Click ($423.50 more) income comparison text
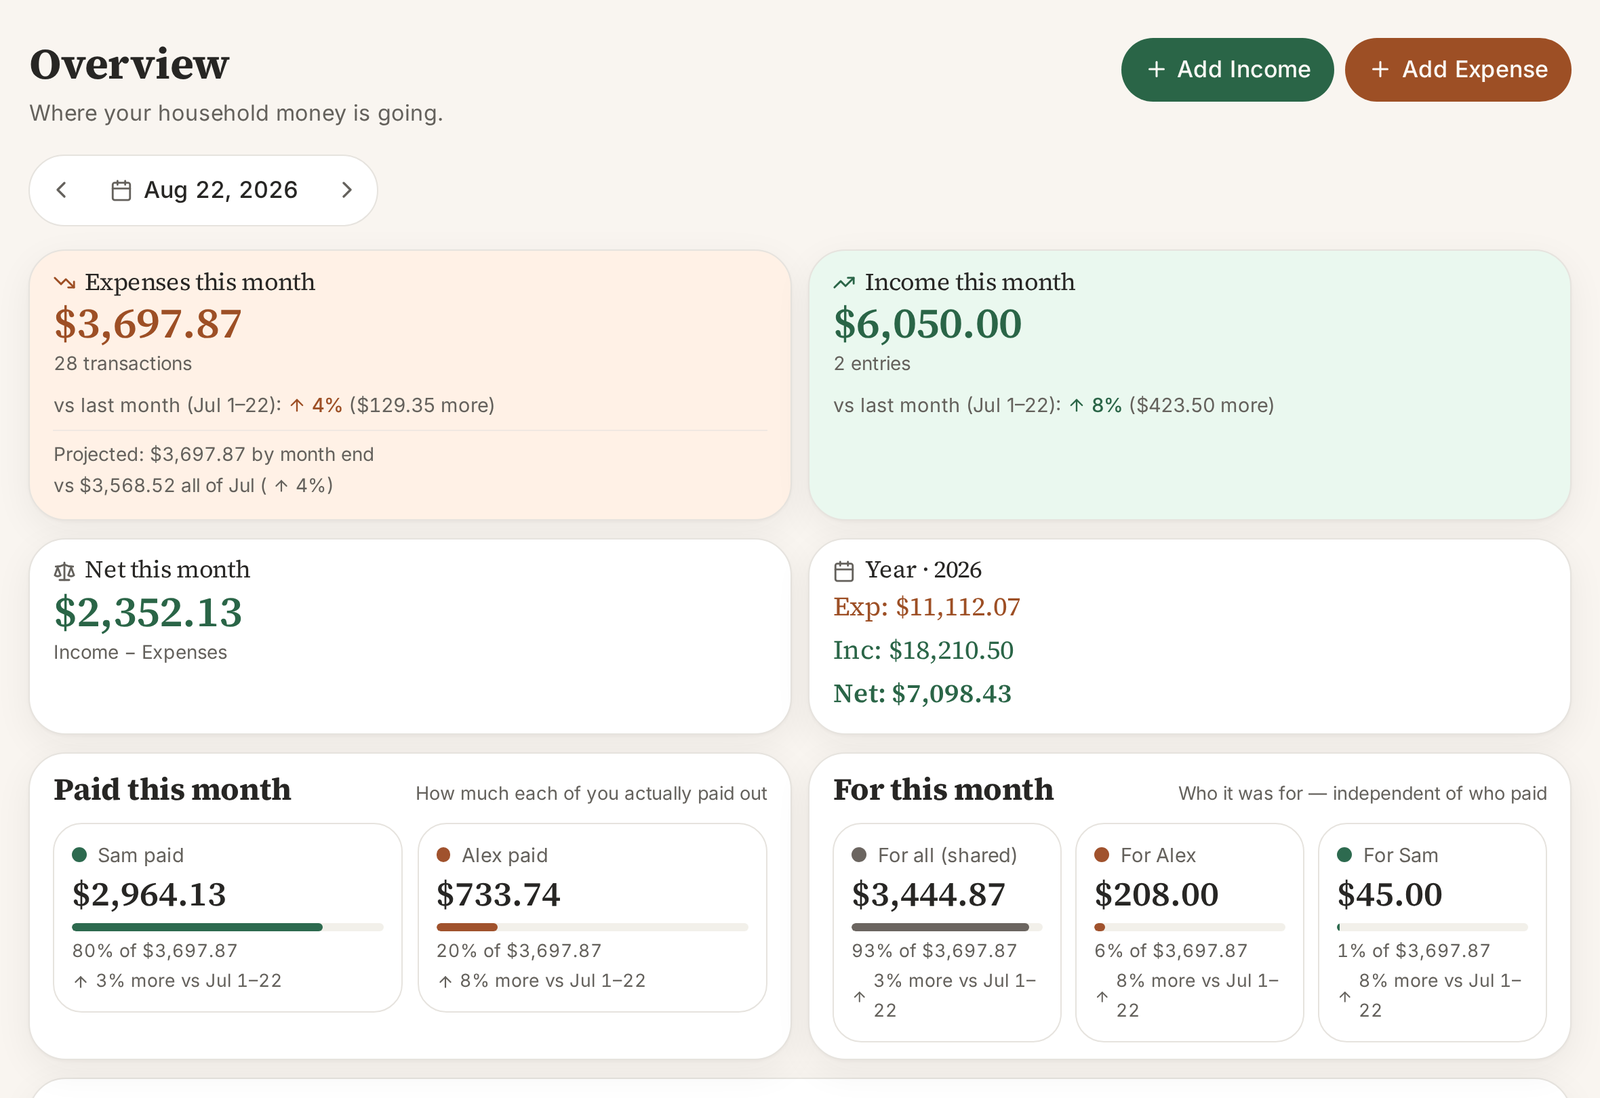The height and width of the screenshot is (1098, 1600). 1202,405
